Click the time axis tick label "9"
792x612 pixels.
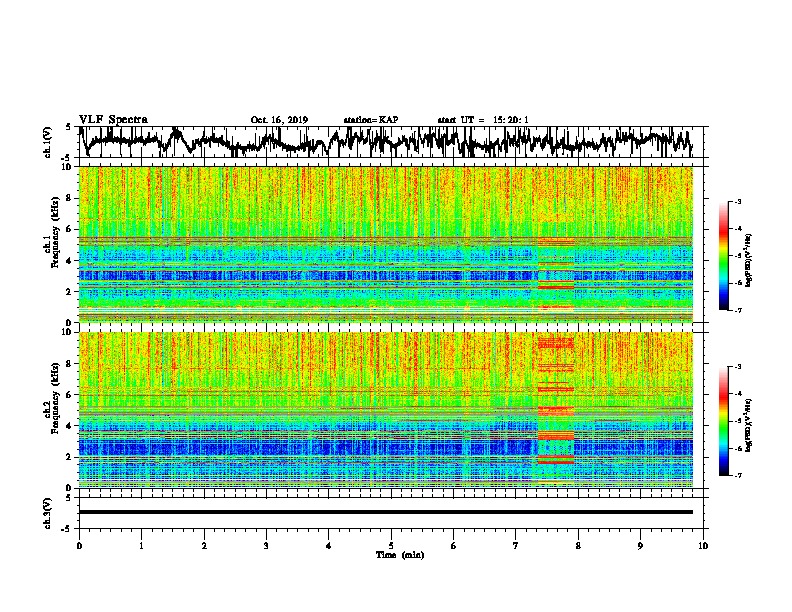point(640,546)
